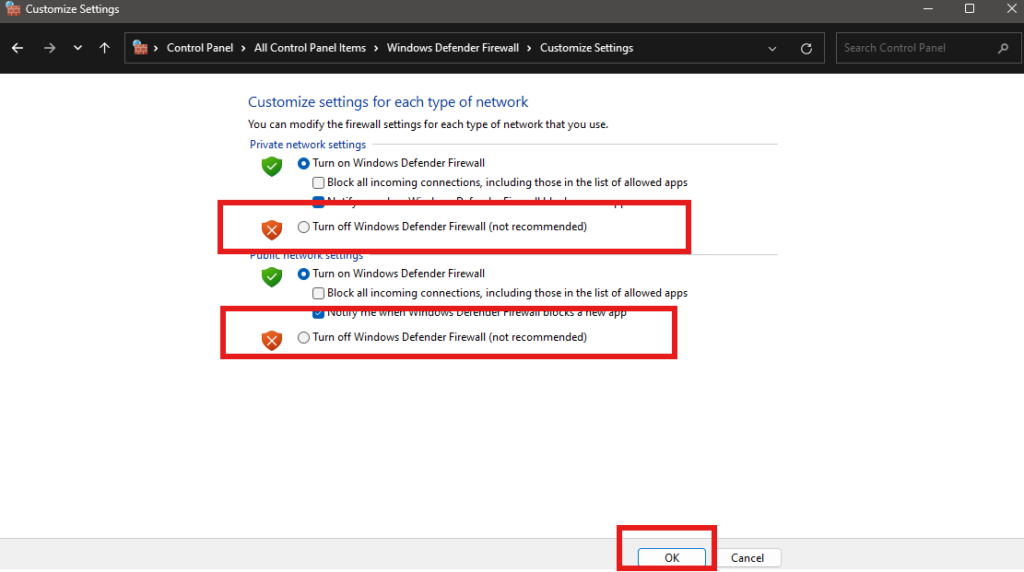Go back with the left arrow button
The image size is (1024, 572).
18,48
